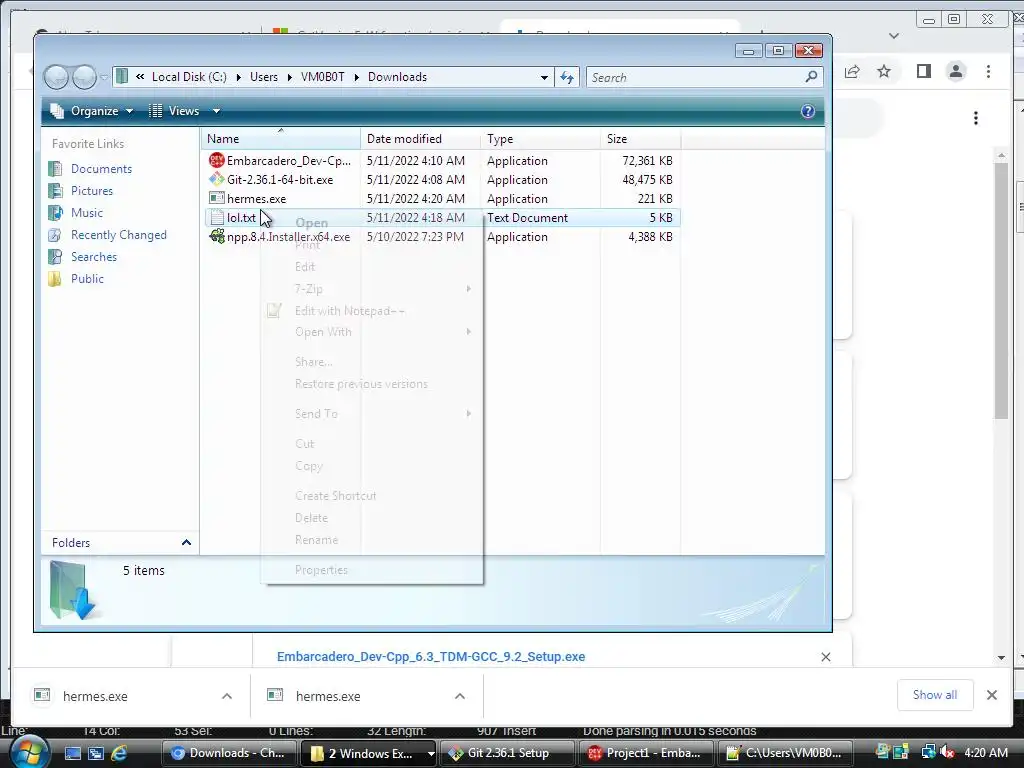Click the Pictures icon in Favorite Links
The width and height of the screenshot is (1024, 768).
coord(56,191)
